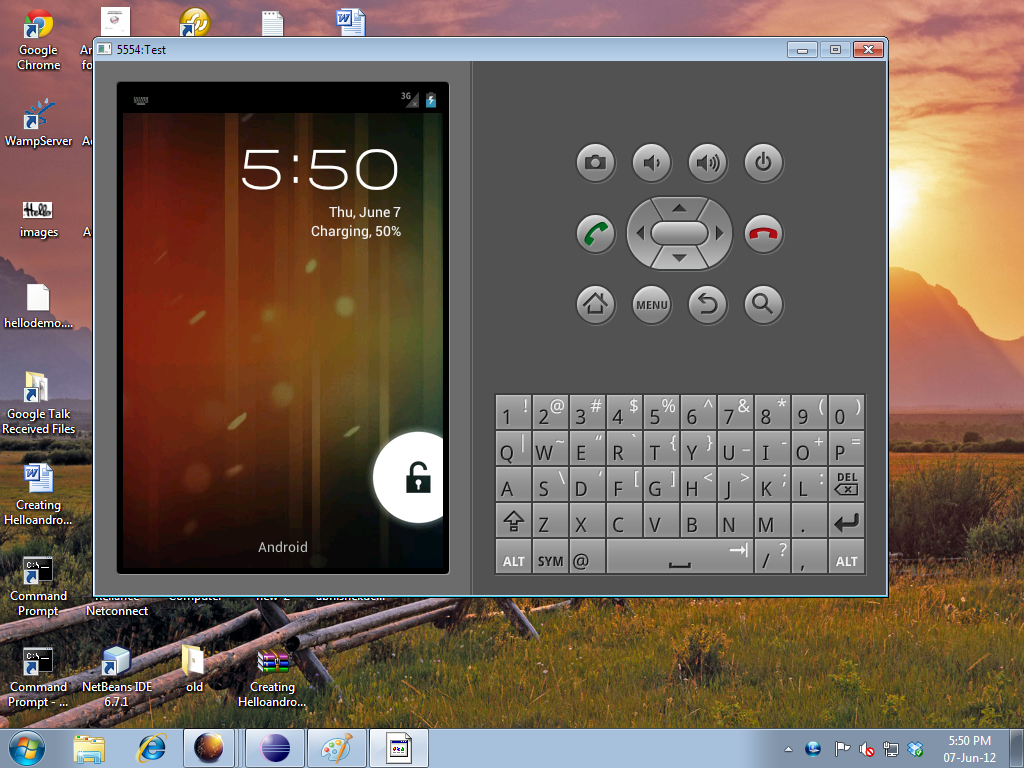Viewport: 1024px width, 768px height.
Task: Click the SYM key
Action: pos(550,558)
